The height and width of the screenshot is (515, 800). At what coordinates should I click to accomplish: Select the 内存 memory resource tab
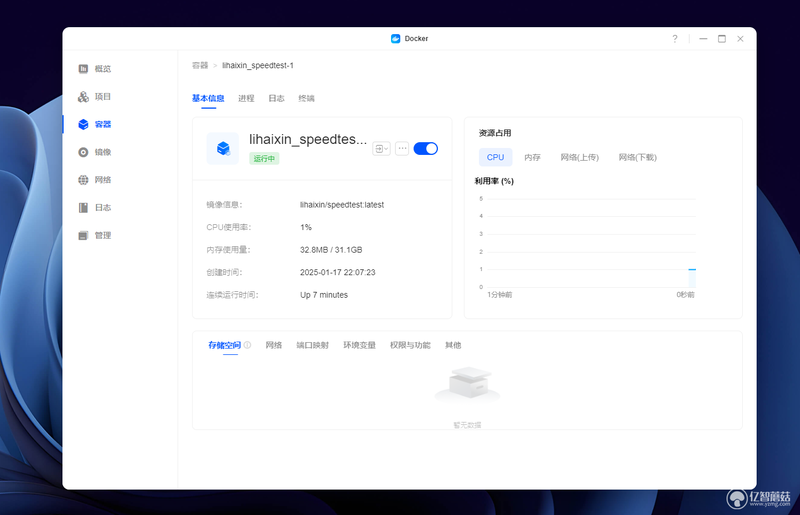pos(532,157)
